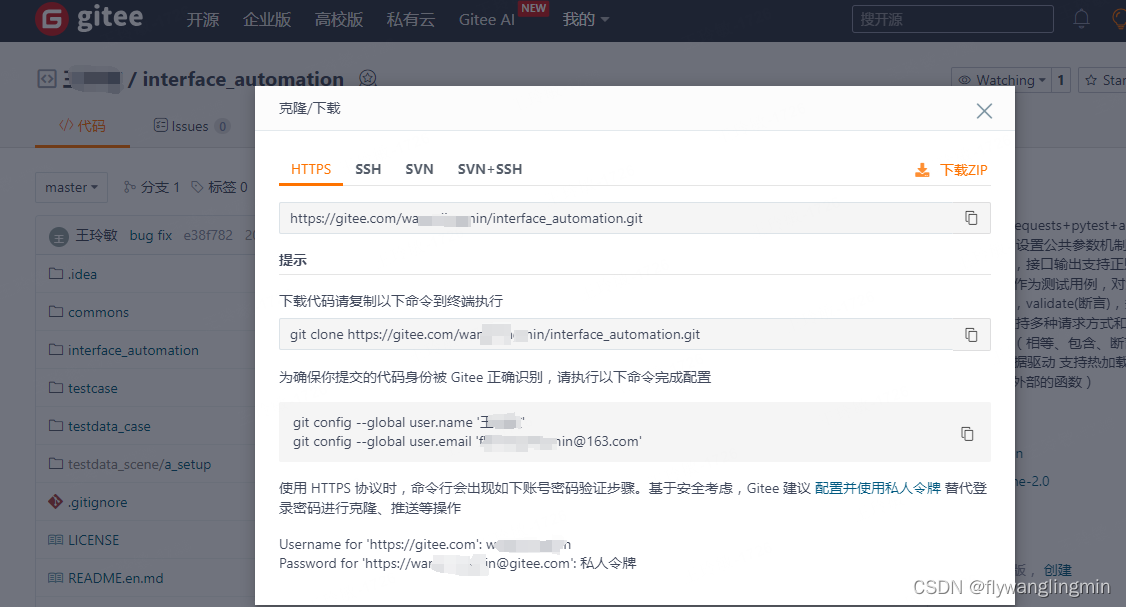Viewport: 1126px width, 607px height.
Task: Click the code repository icon before owner name
Action: pyautogui.click(x=47, y=78)
